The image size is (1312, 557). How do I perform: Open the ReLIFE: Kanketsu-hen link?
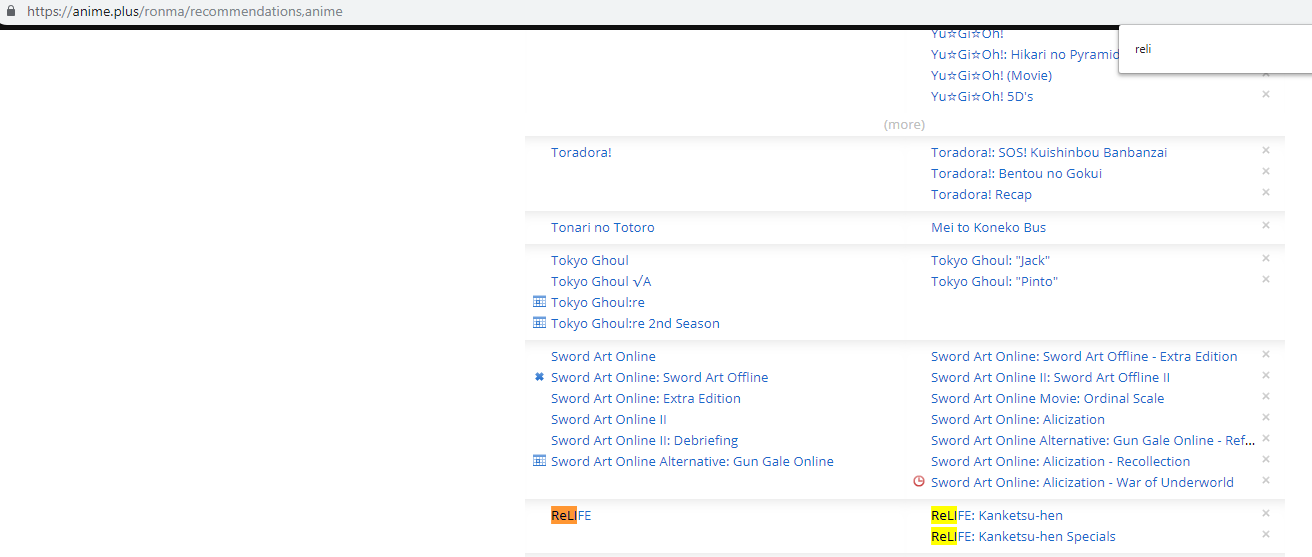997,515
